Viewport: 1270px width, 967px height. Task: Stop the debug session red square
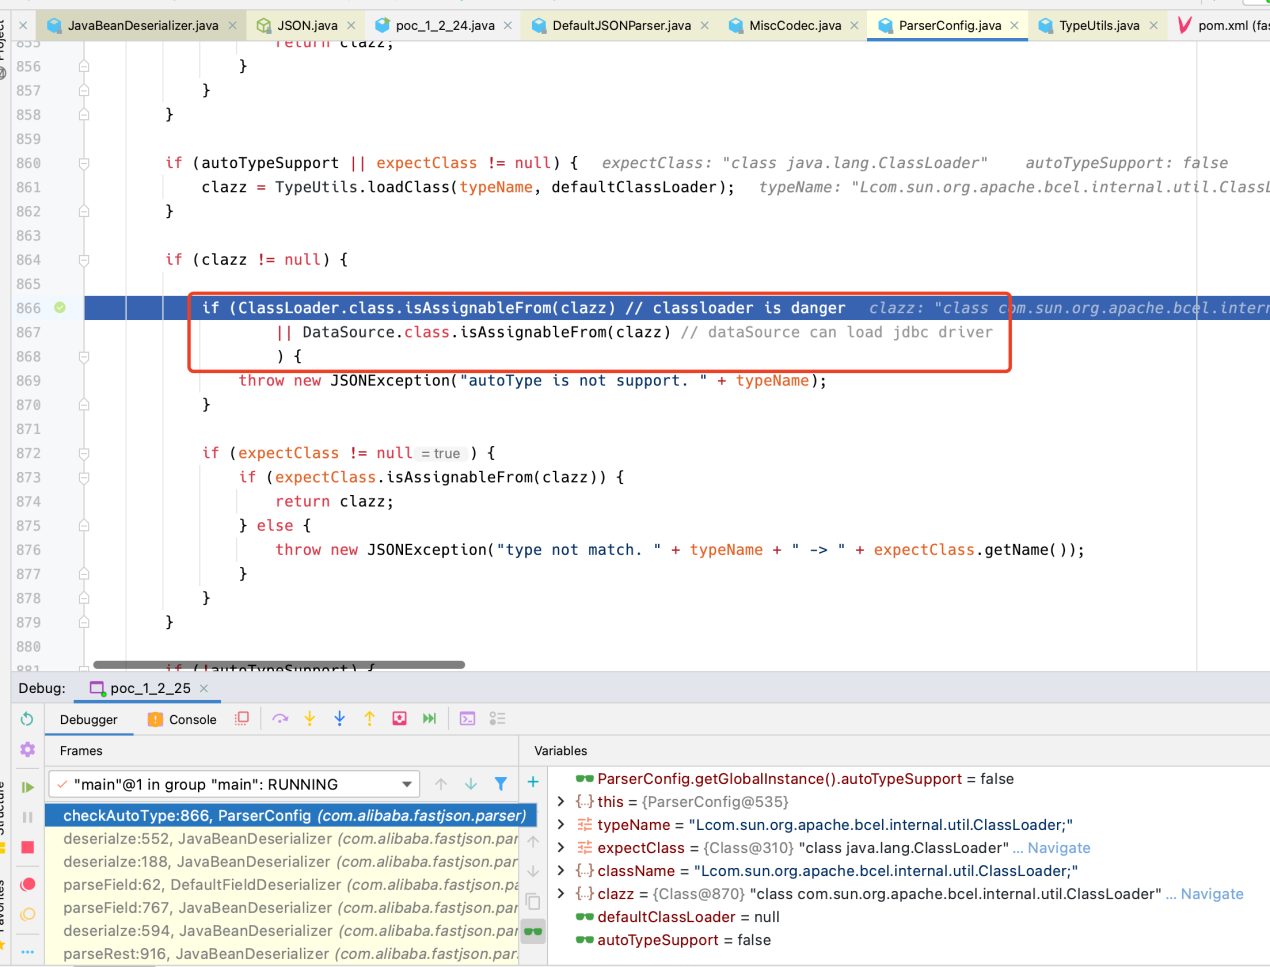pyautogui.click(x=27, y=847)
